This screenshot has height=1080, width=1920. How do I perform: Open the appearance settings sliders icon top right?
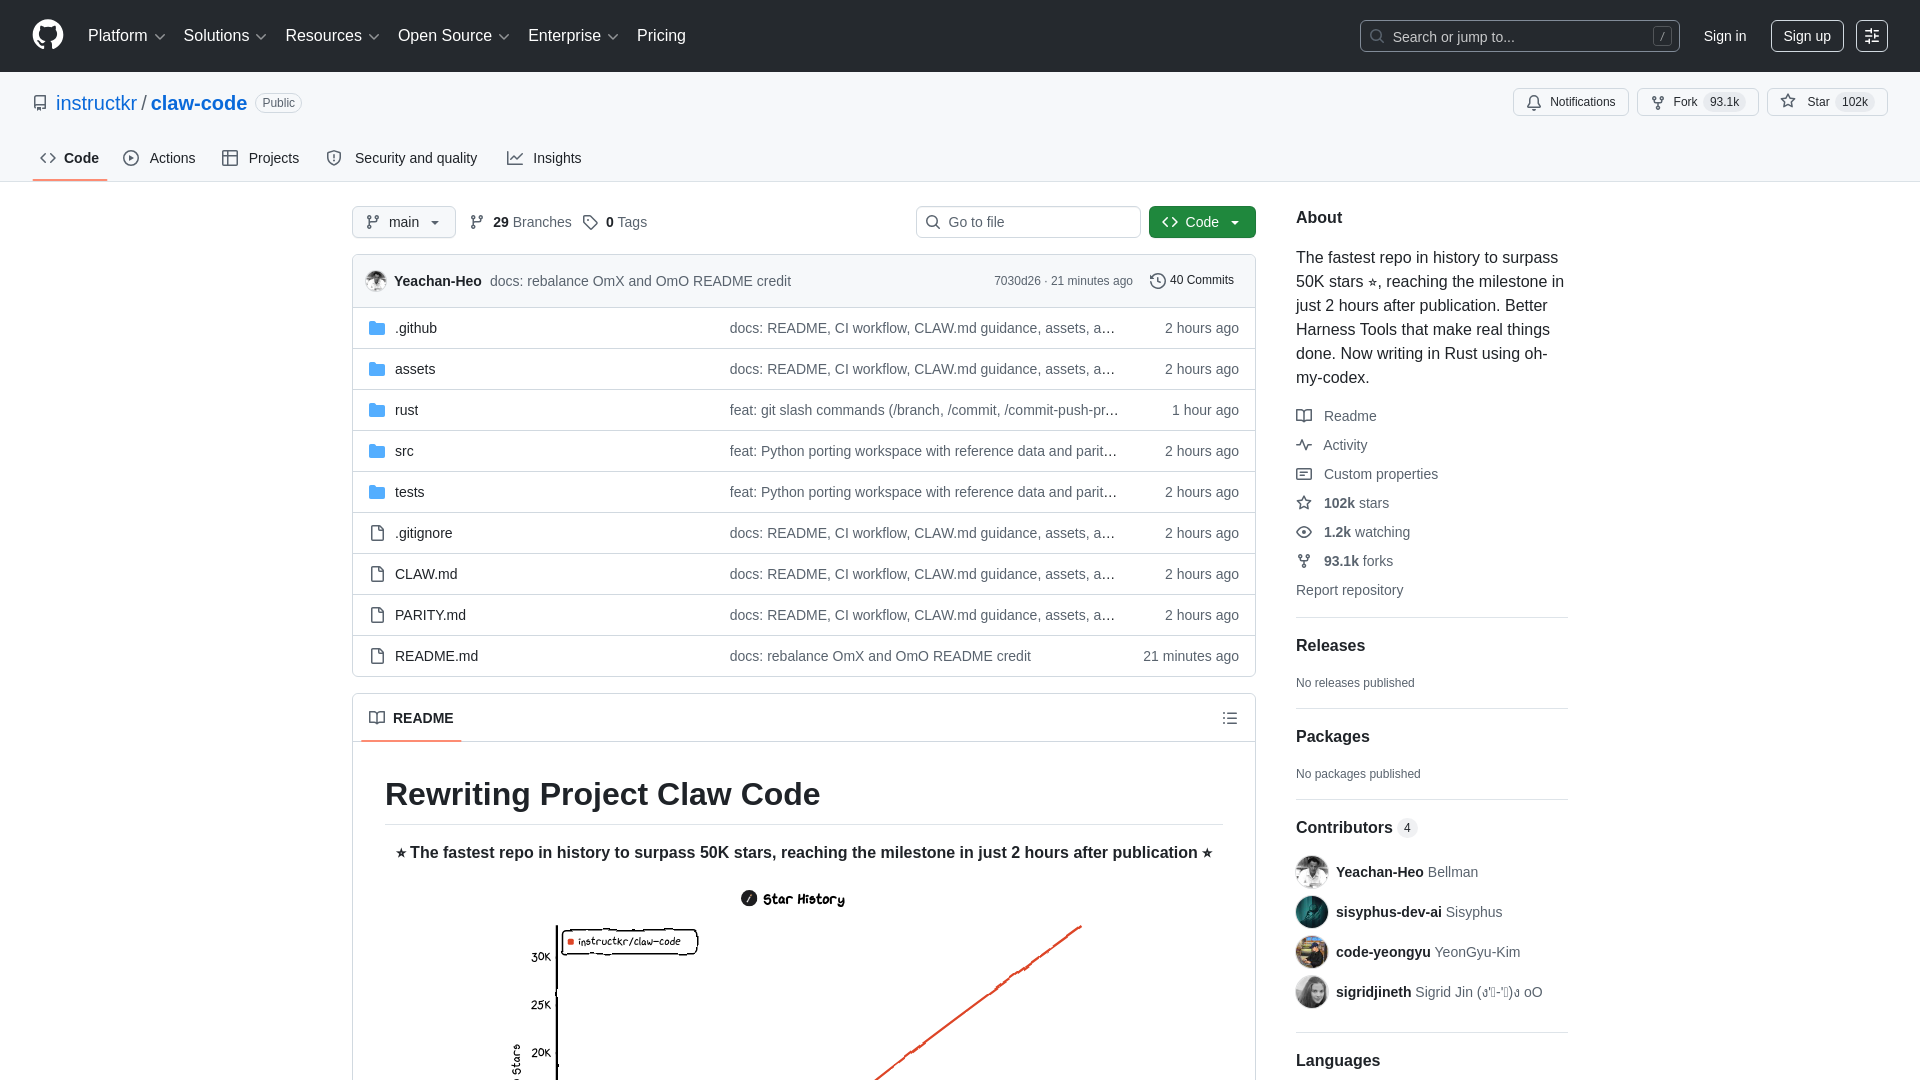point(1872,36)
